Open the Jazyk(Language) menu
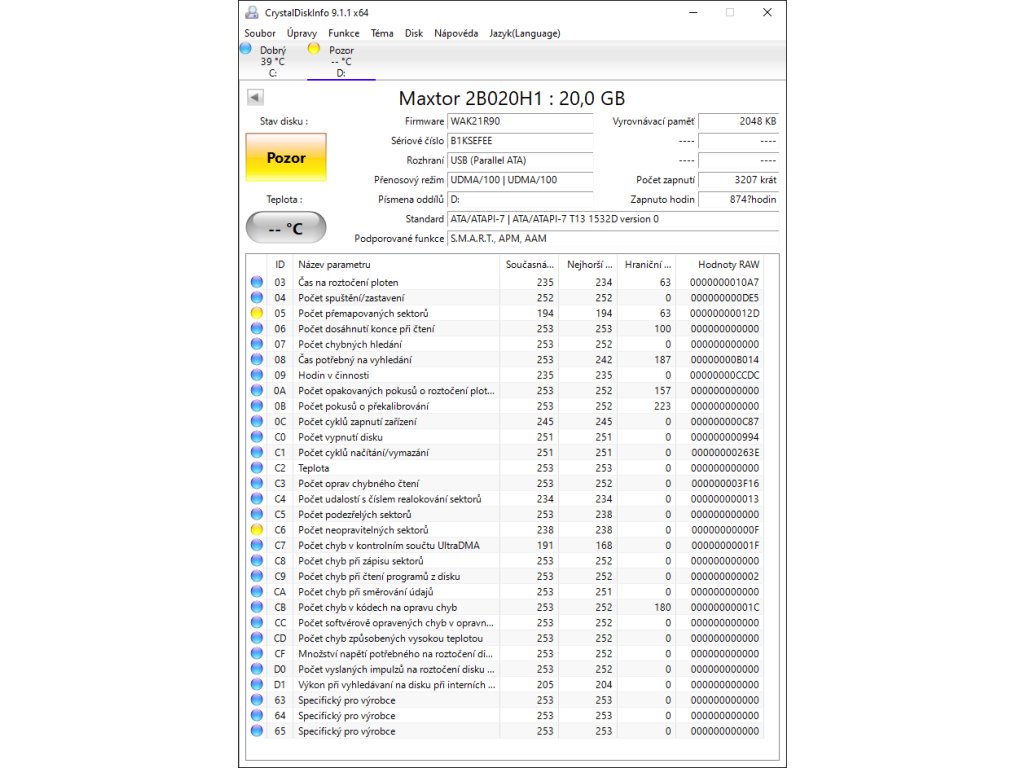This screenshot has width=1024, height=768. point(524,33)
